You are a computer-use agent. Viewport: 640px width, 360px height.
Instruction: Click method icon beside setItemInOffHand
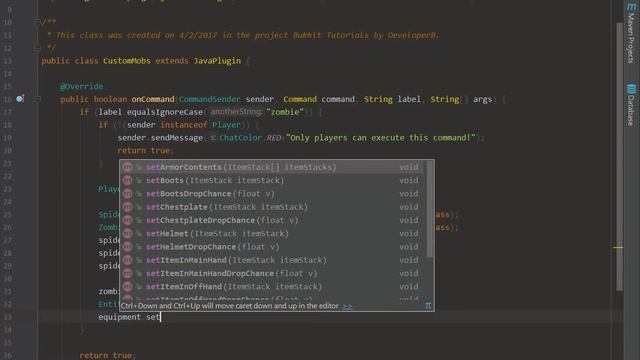[x=127, y=287]
